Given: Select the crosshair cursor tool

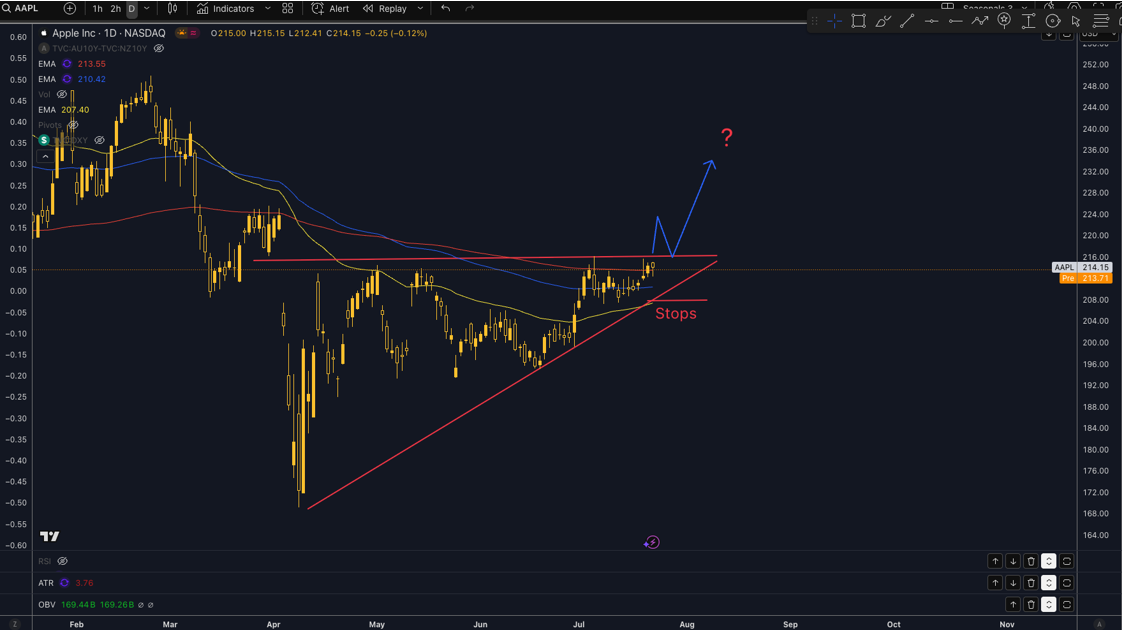Looking at the screenshot, I should (834, 21).
